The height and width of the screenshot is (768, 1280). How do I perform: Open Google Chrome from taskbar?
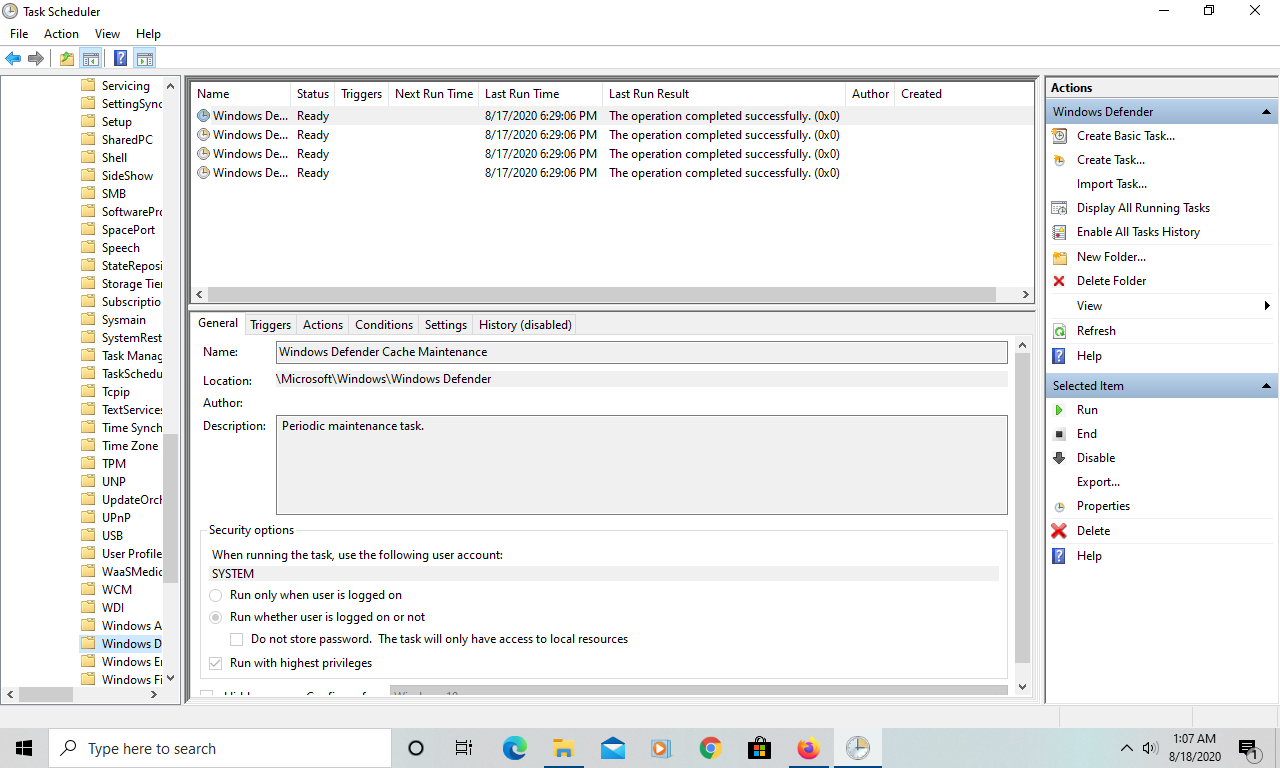point(710,748)
